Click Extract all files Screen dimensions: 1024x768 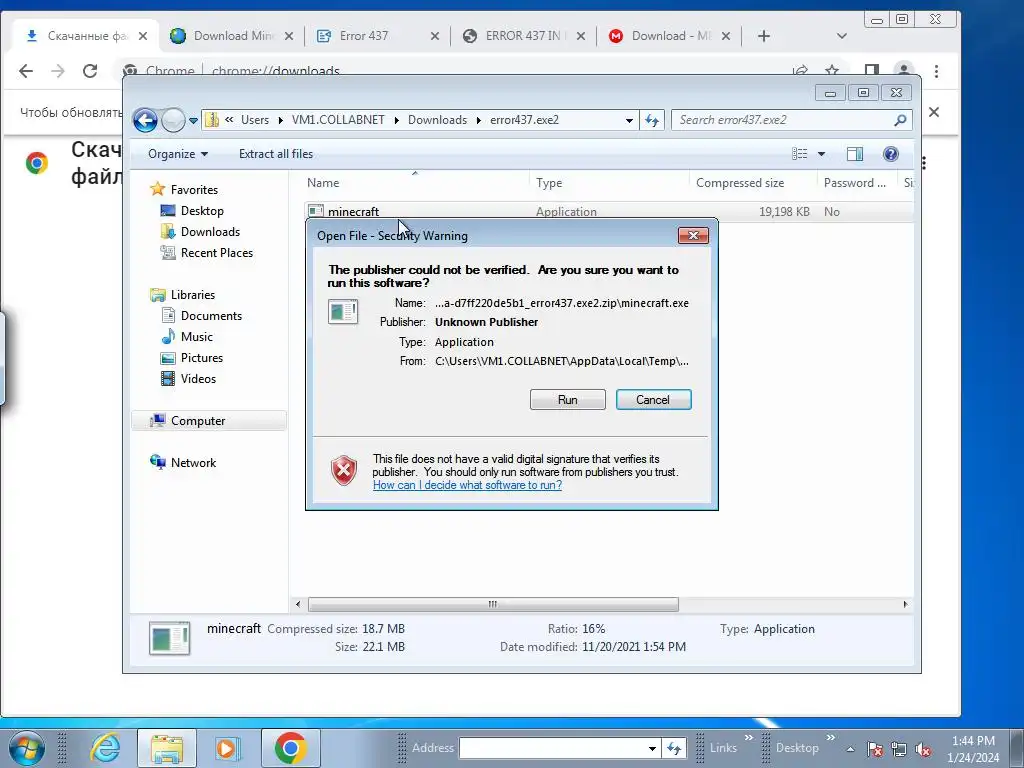(276, 154)
